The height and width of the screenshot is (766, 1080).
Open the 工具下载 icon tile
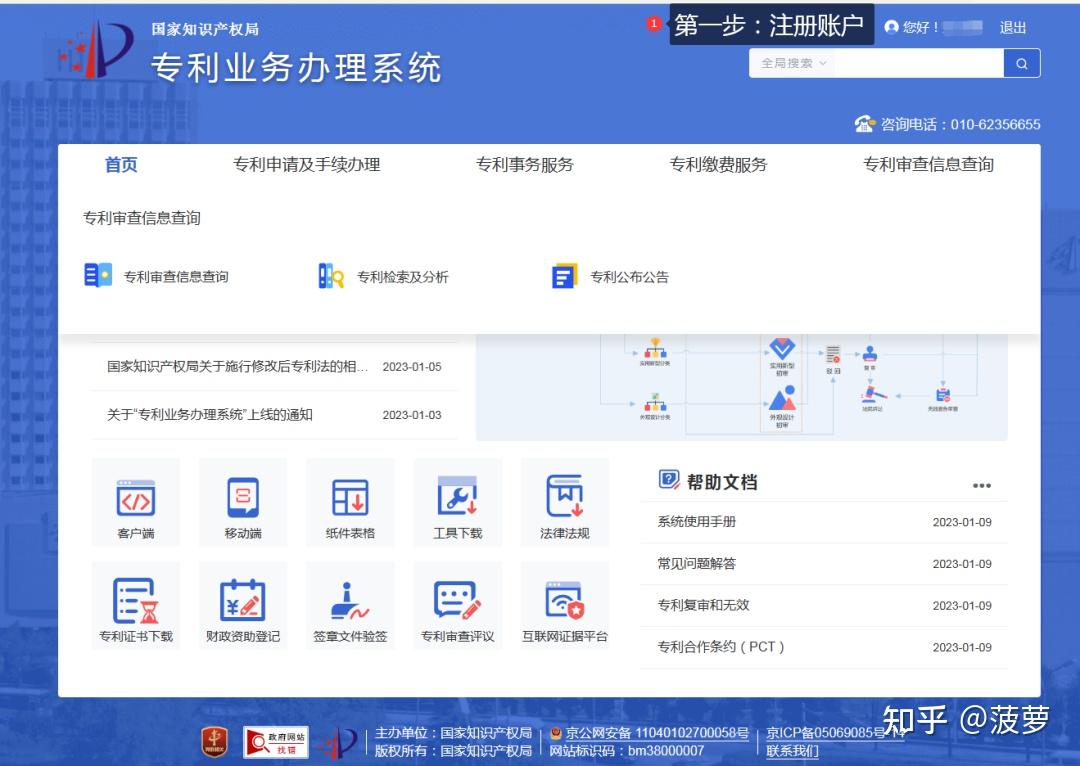pos(458,502)
